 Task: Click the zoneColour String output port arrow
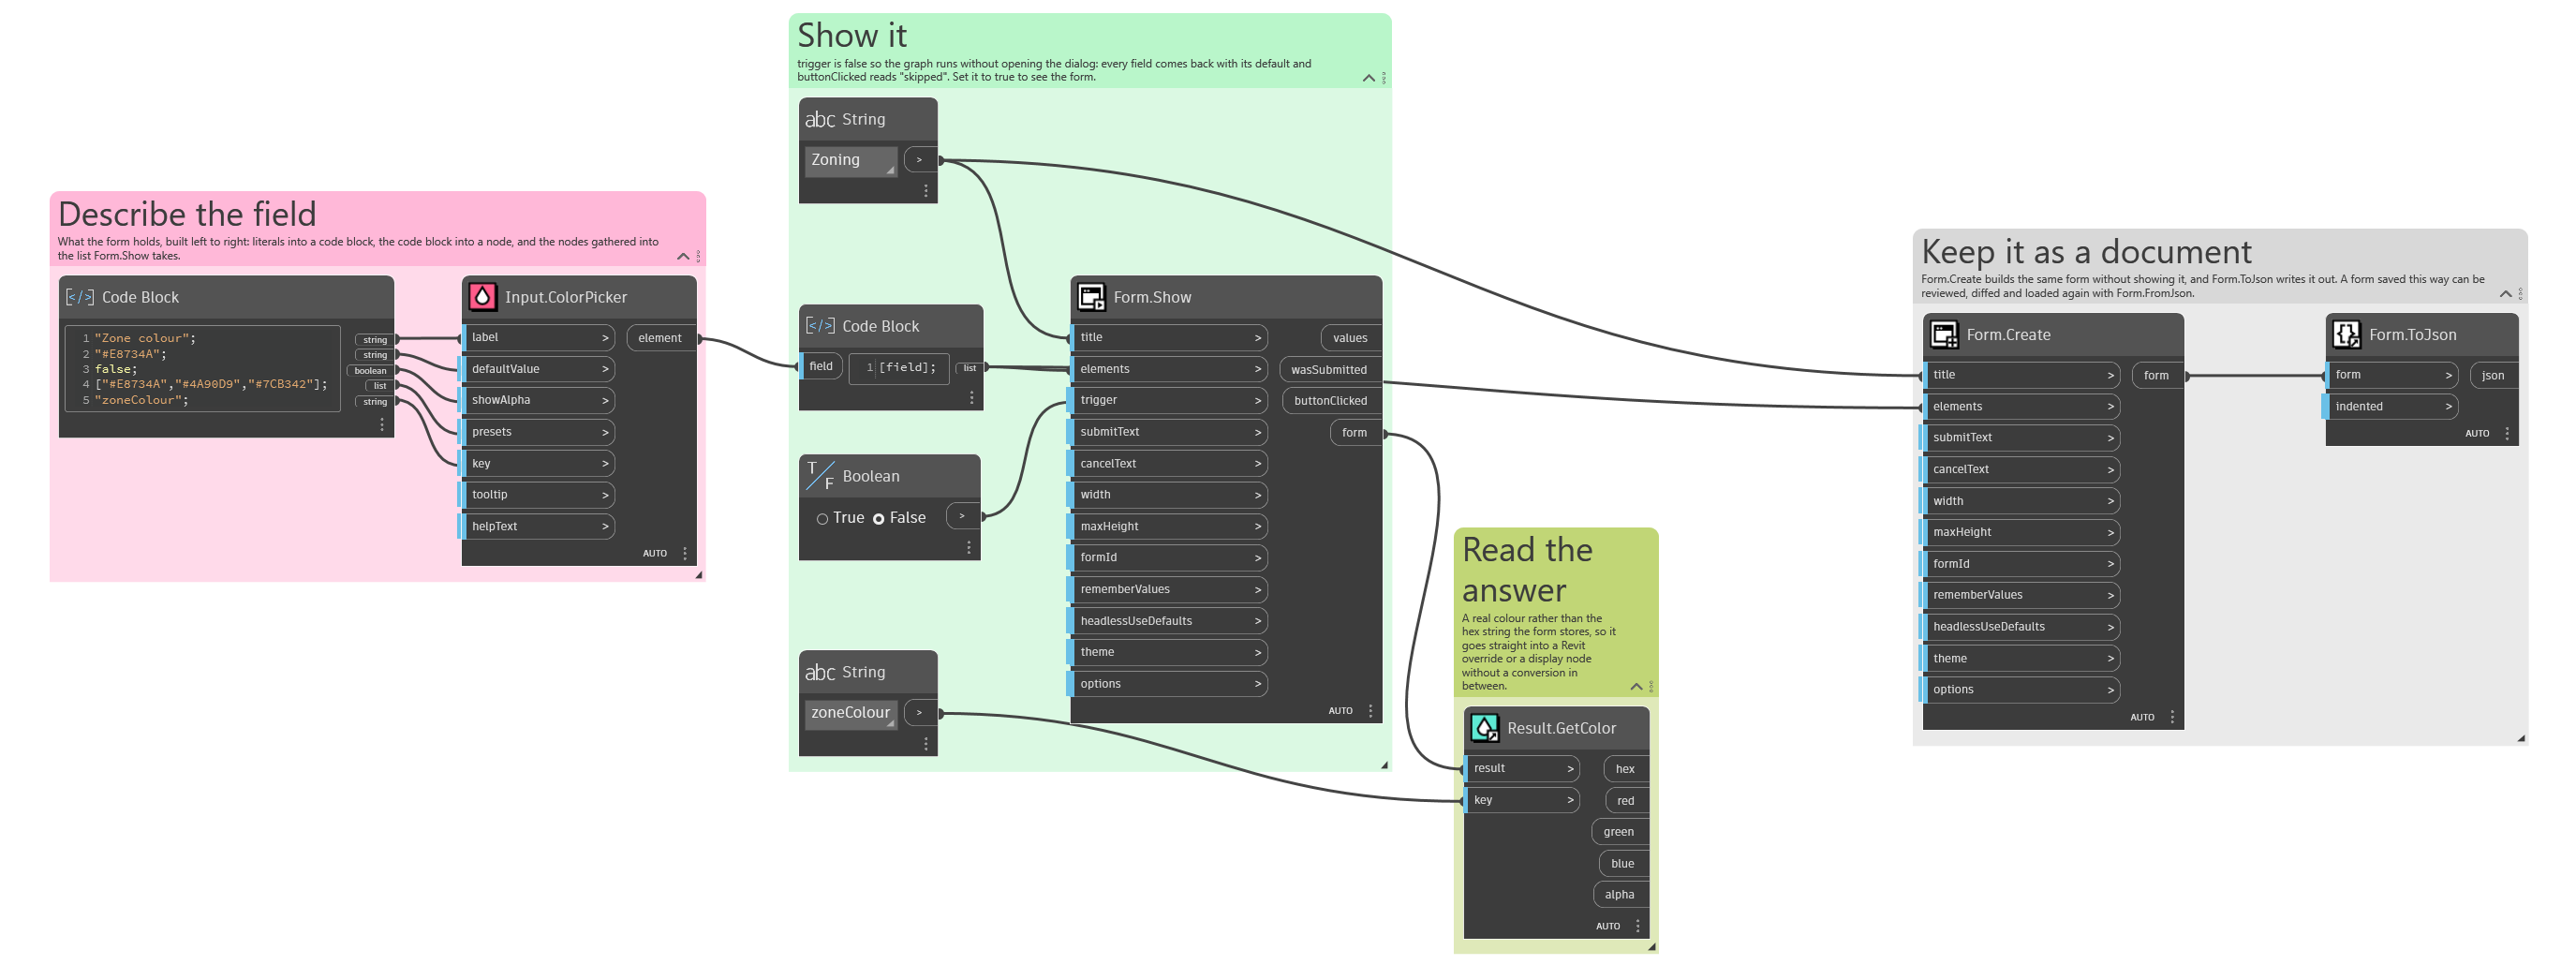tap(921, 713)
